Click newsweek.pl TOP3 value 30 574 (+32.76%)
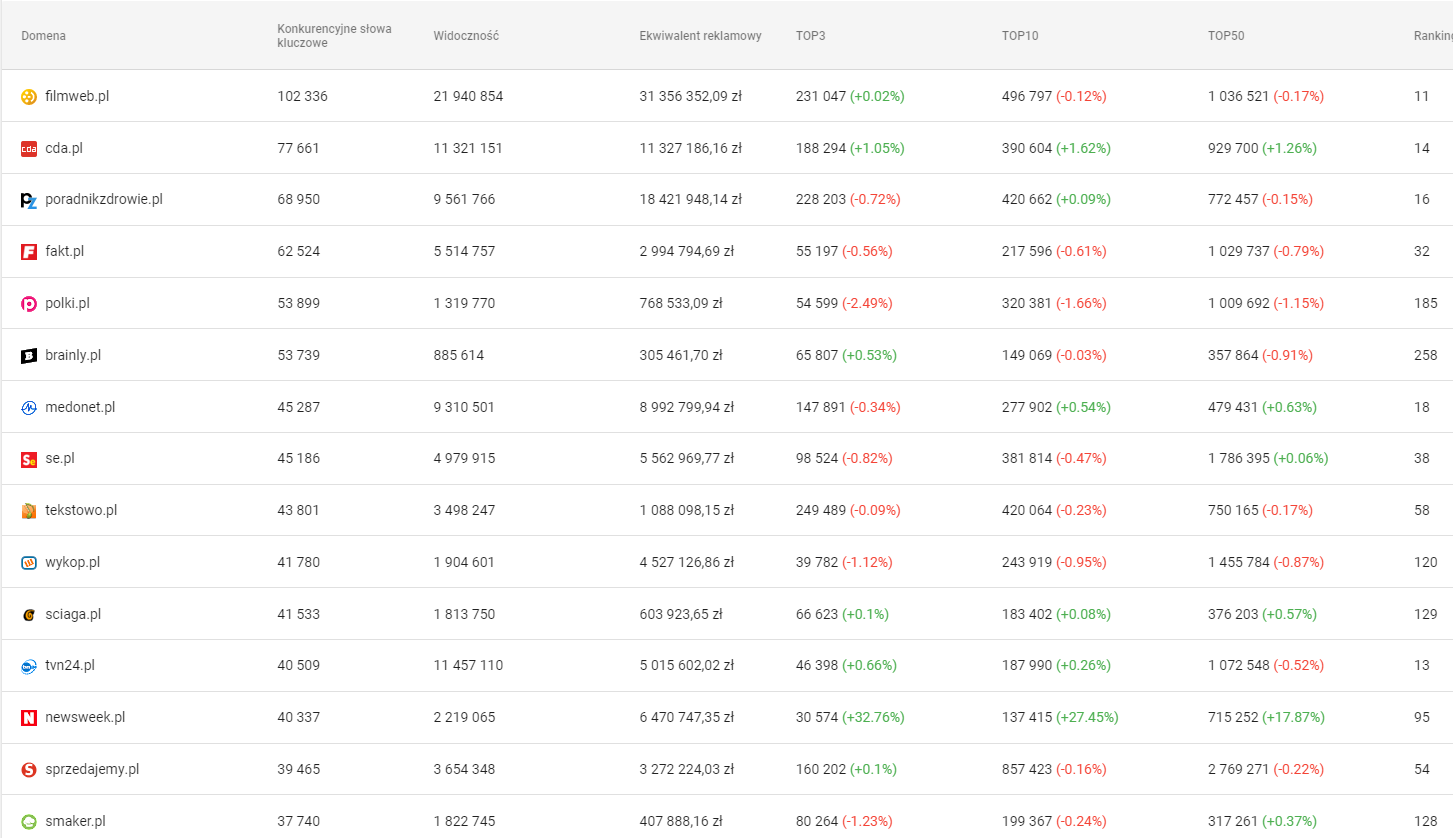Screen dimensions: 1453x838 click(850, 717)
